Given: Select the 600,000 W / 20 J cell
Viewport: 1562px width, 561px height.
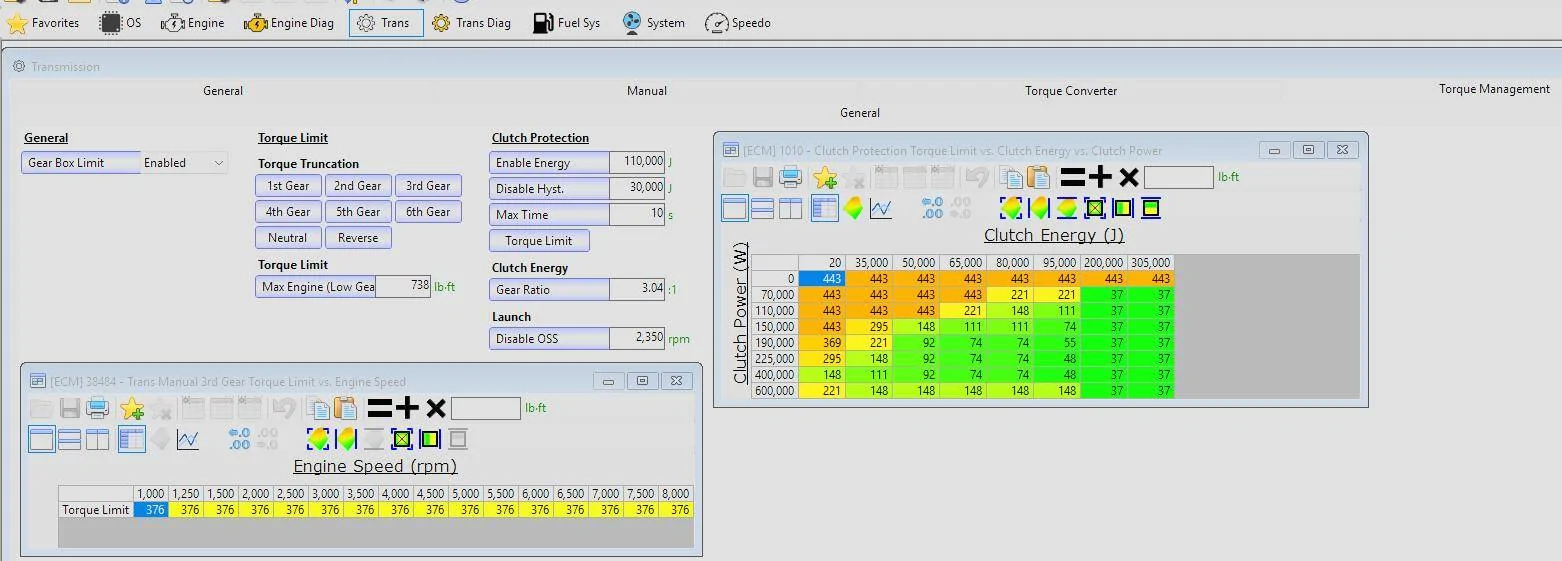Looking at the screenshot, I should click(x=822, y=391).
